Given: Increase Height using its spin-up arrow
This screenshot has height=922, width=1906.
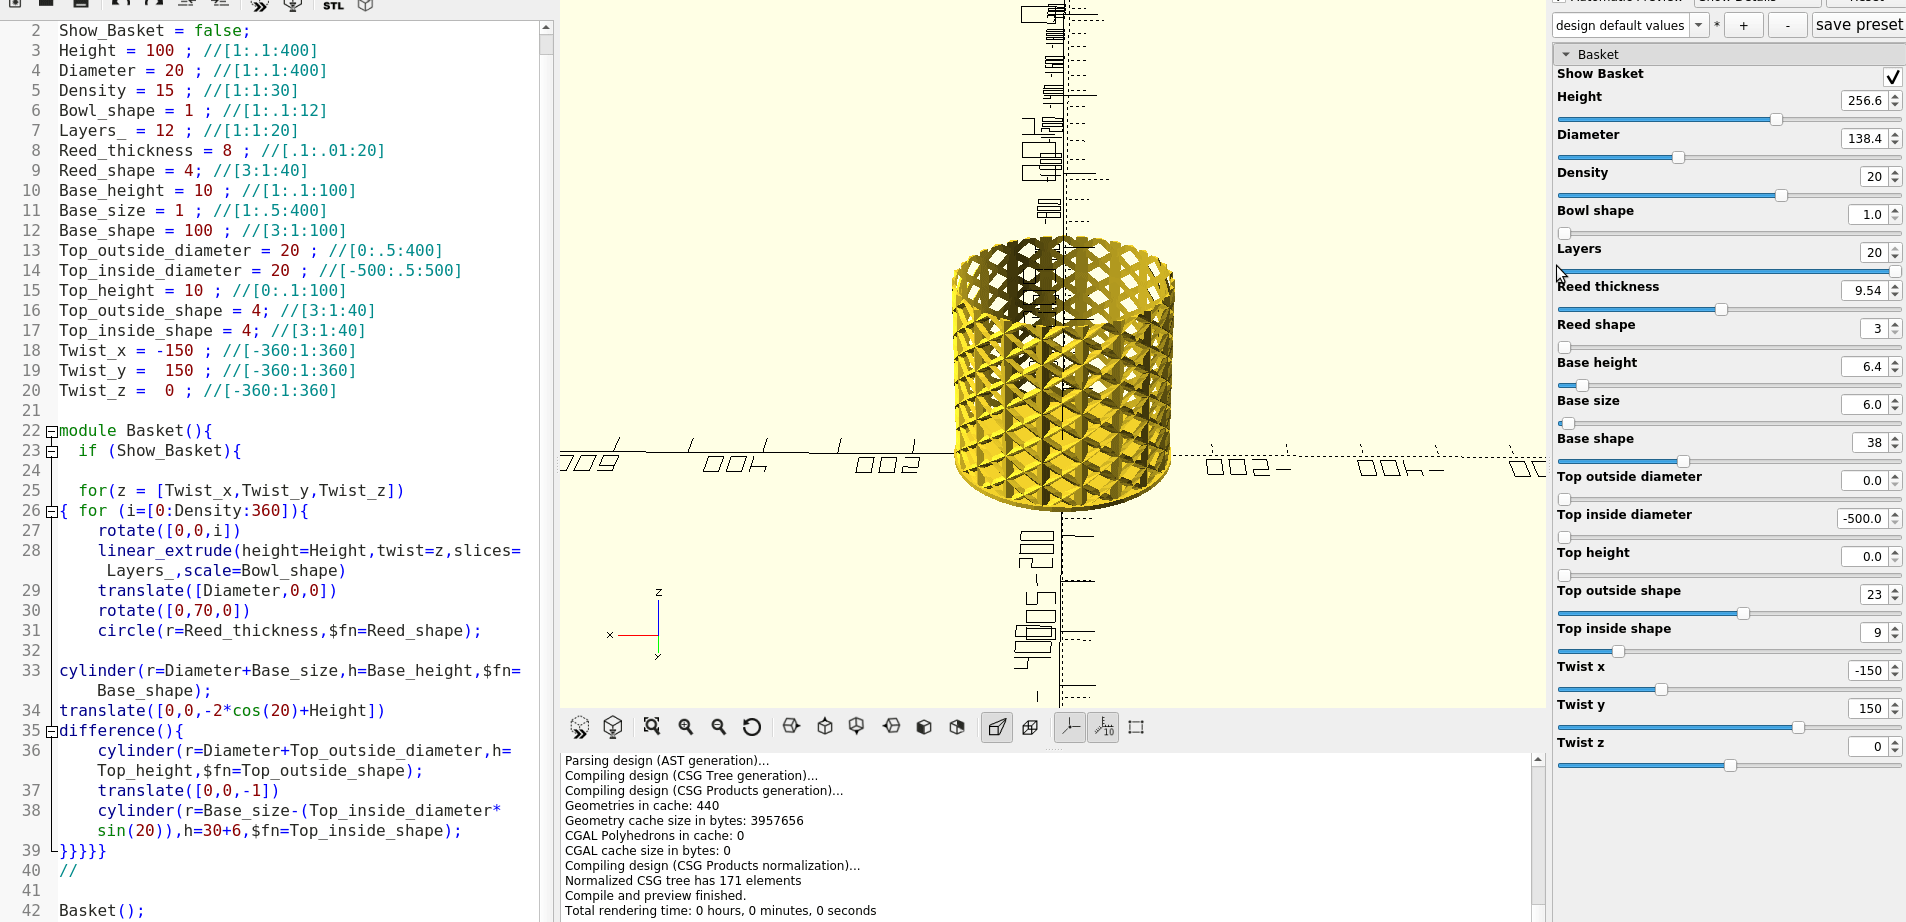Looking at the screenshot, I should click(x=1893, y=95).
